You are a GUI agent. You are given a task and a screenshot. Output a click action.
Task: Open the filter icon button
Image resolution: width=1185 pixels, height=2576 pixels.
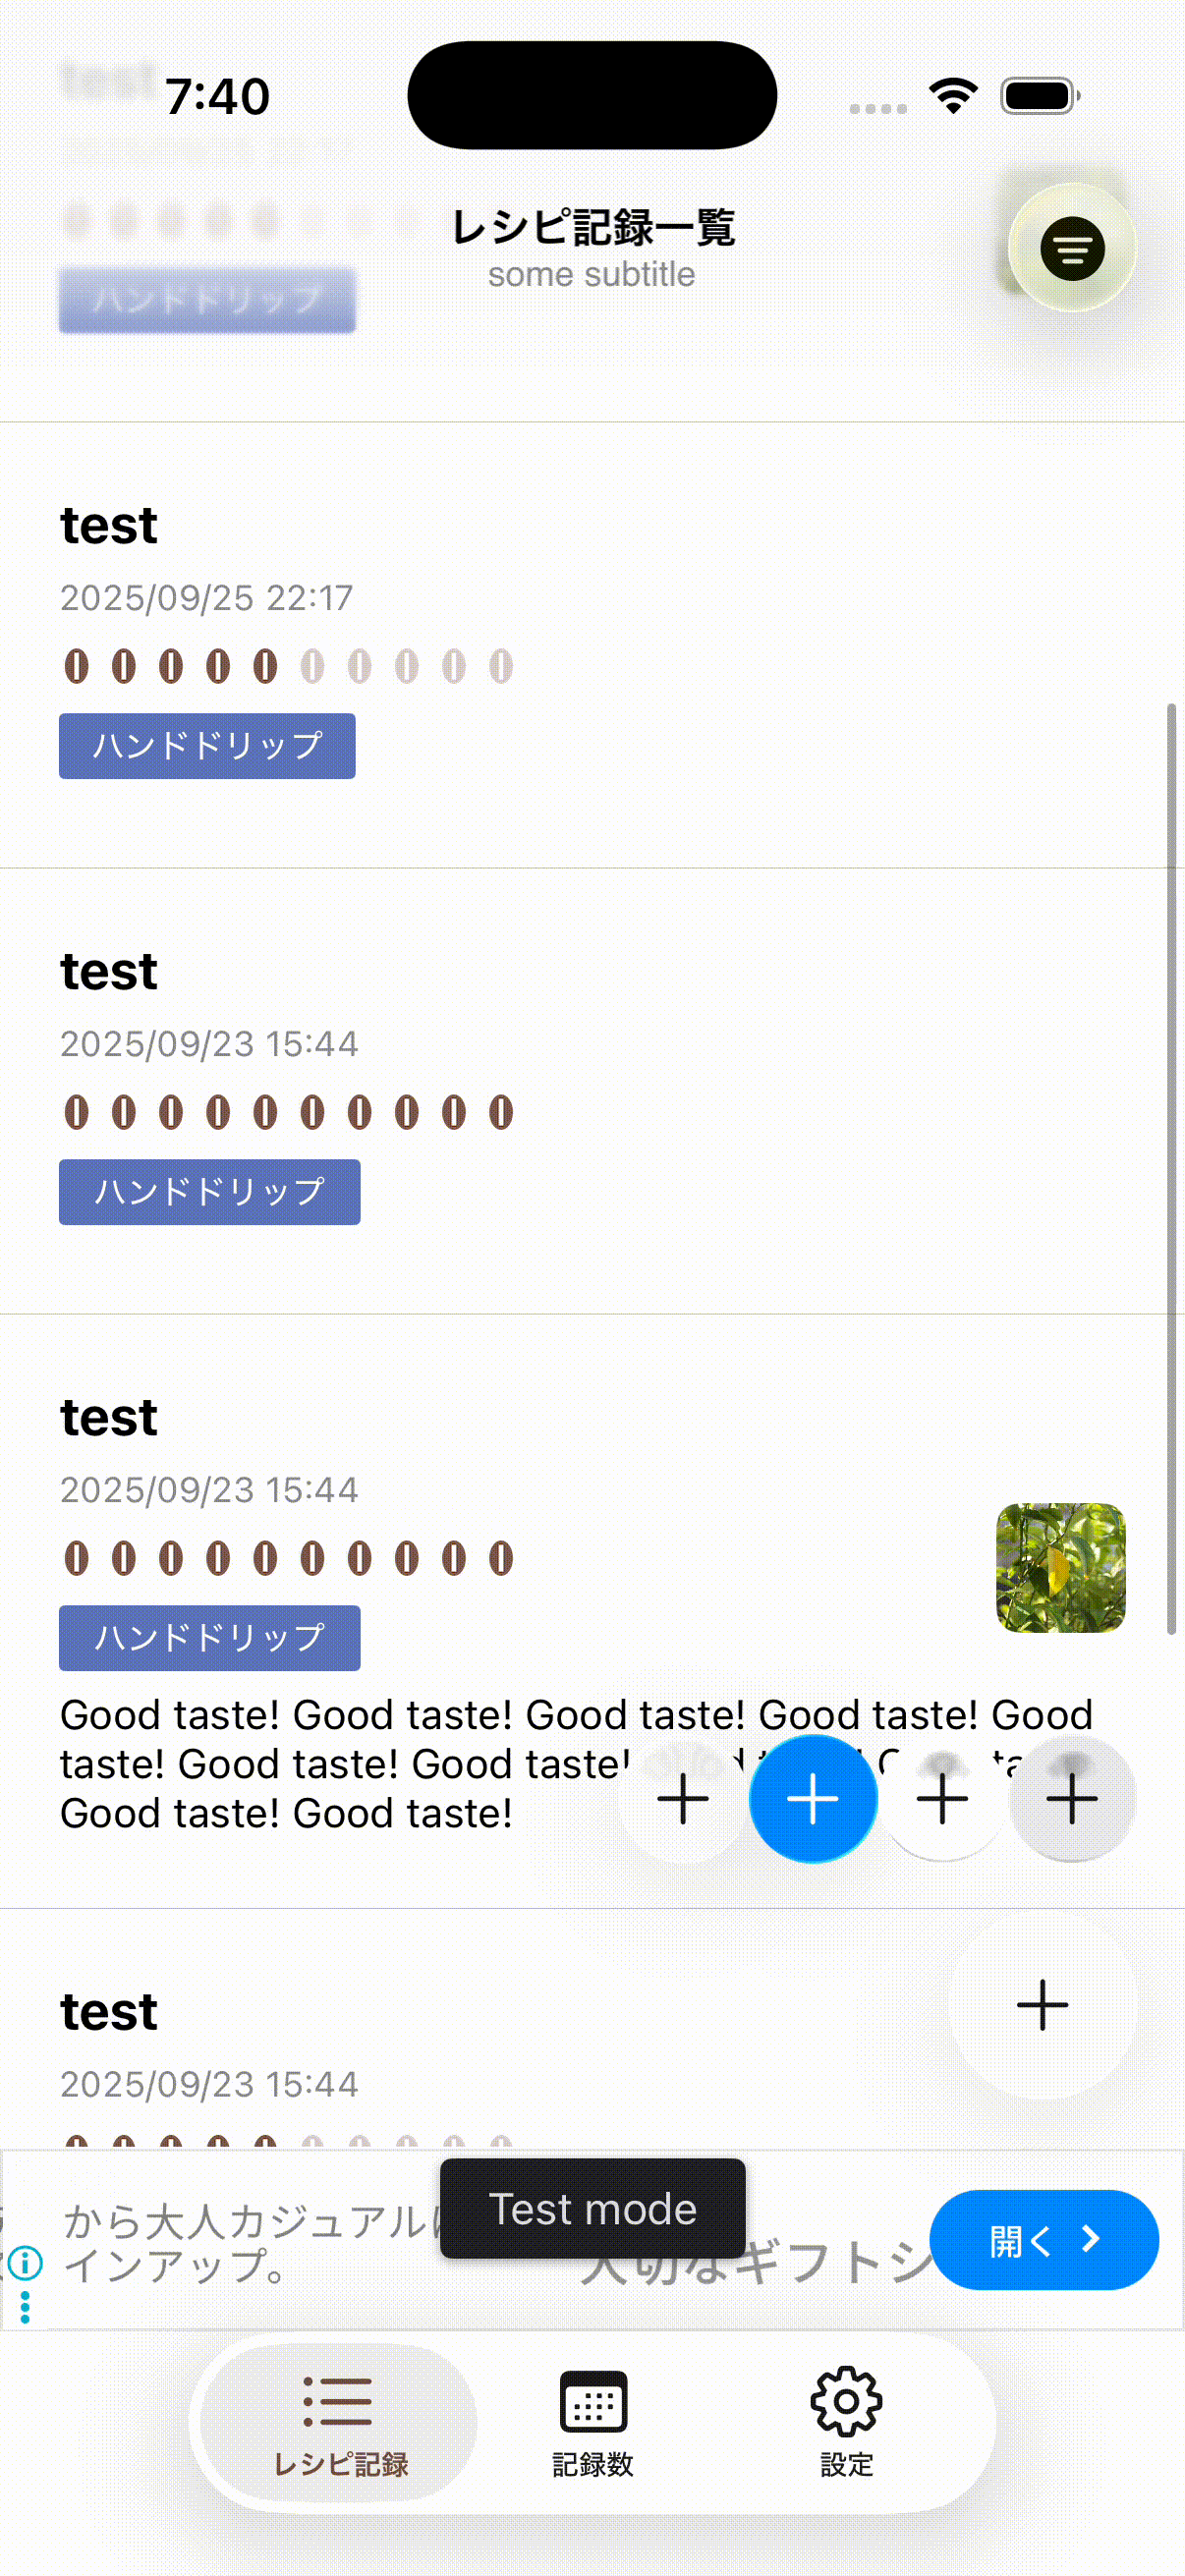(x=1072, y=248)
